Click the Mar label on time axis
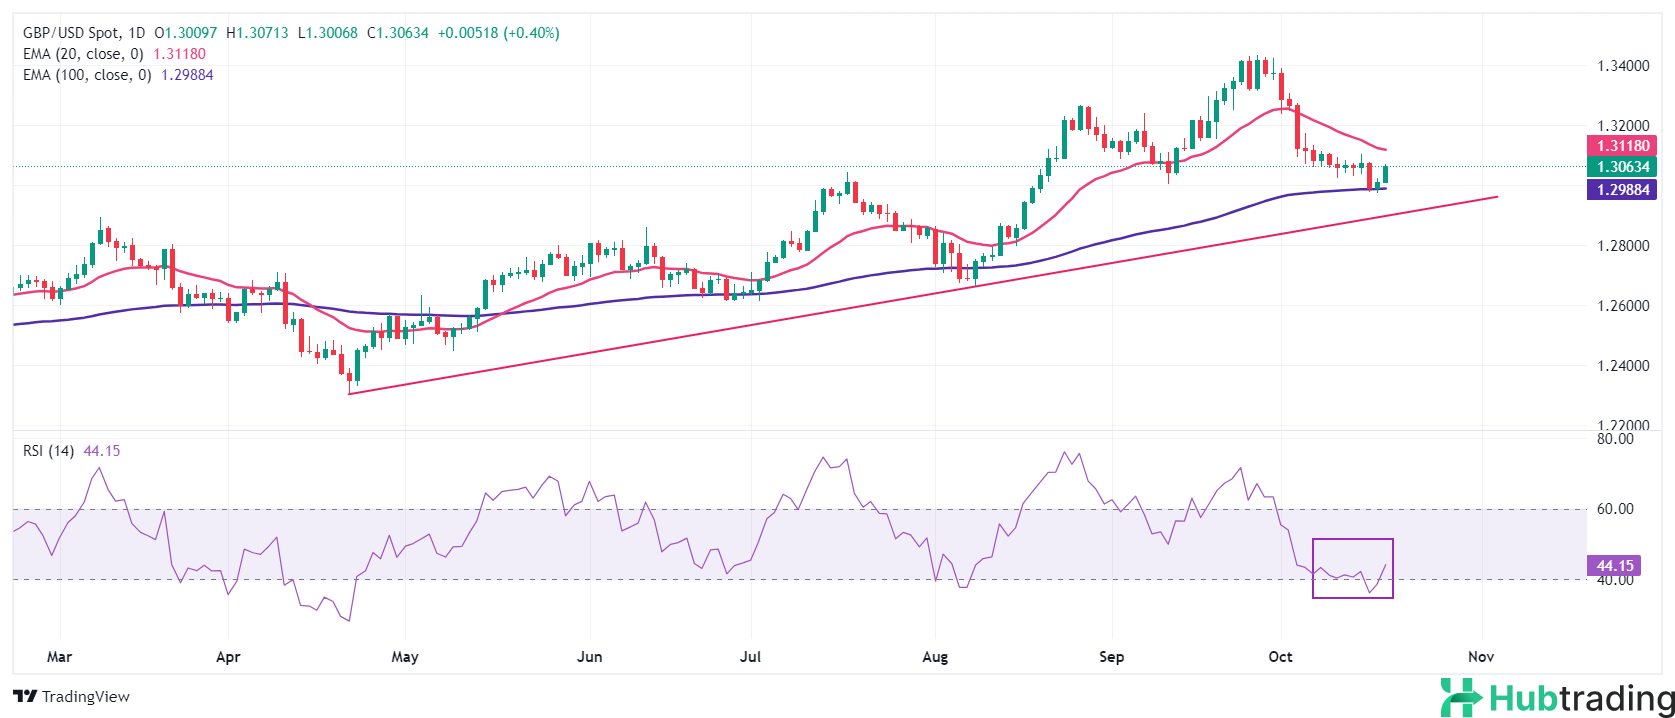This screenshot has width=1675, height=718. 60,657
